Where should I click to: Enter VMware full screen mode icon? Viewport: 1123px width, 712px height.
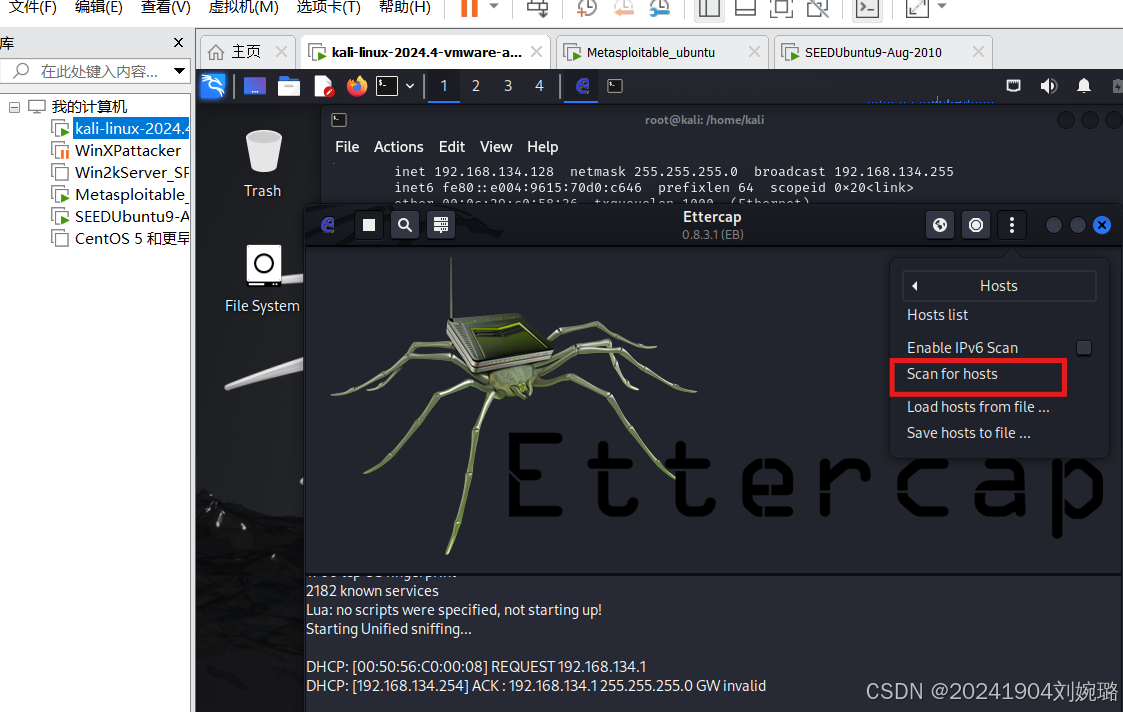point(781,8)
